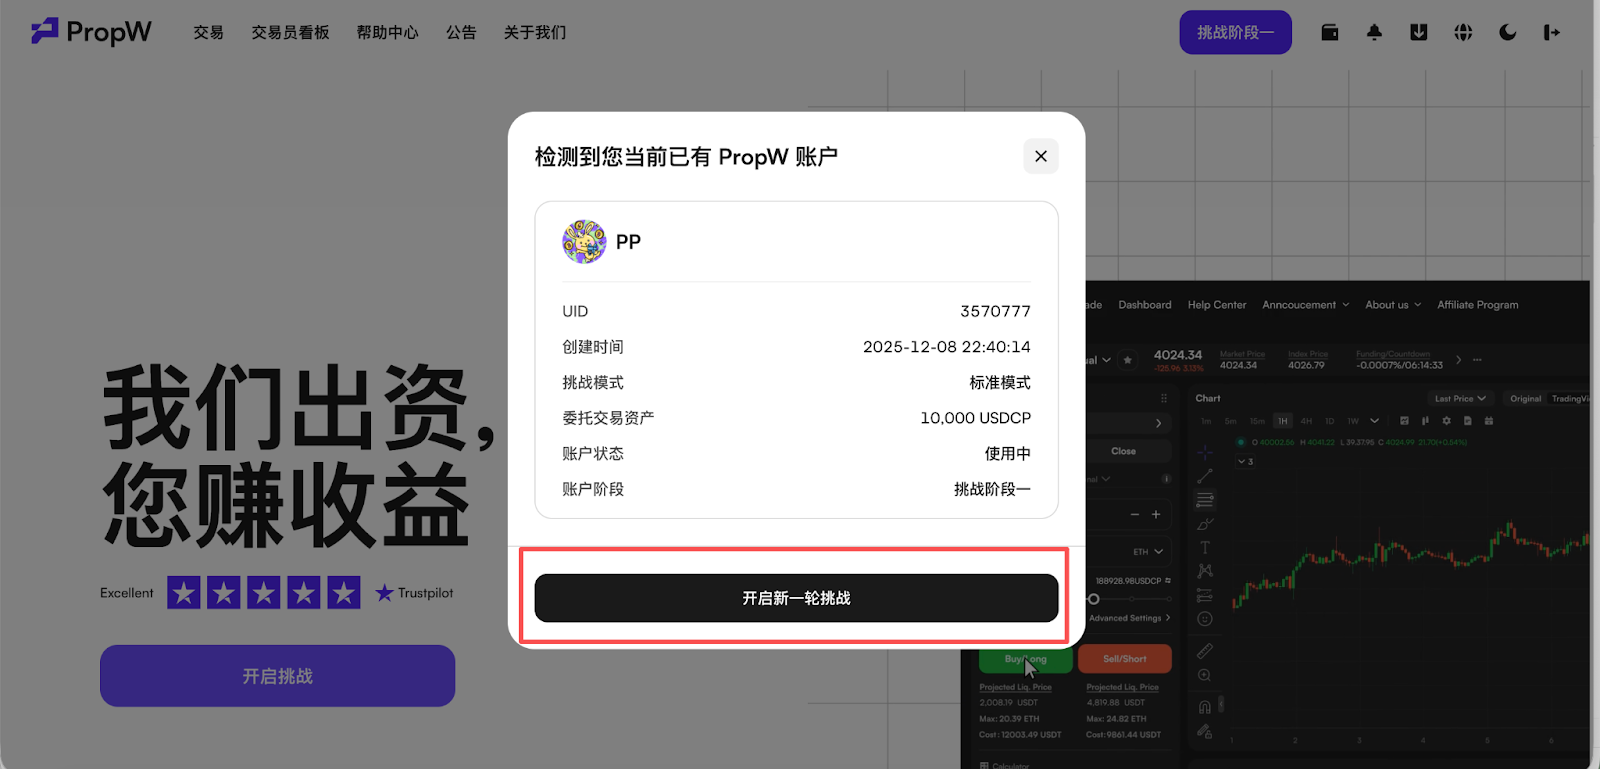Open the notifications bell
1600x769 pixels.
(x=1374, y=32)
